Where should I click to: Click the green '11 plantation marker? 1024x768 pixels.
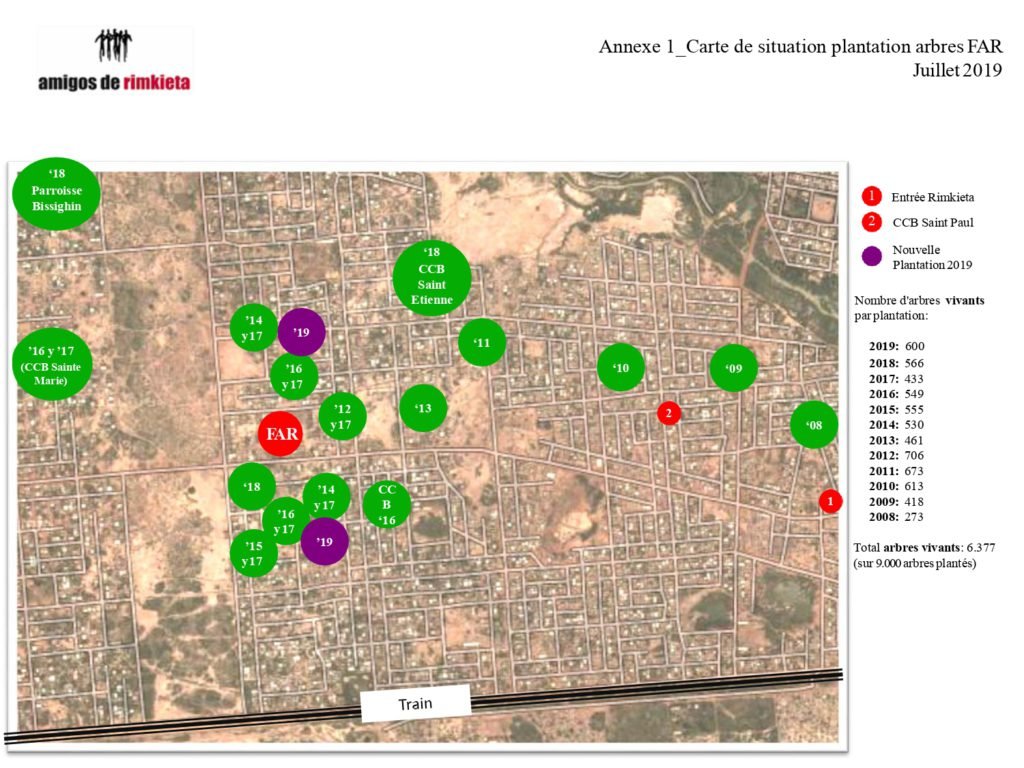tap(482, 343)
